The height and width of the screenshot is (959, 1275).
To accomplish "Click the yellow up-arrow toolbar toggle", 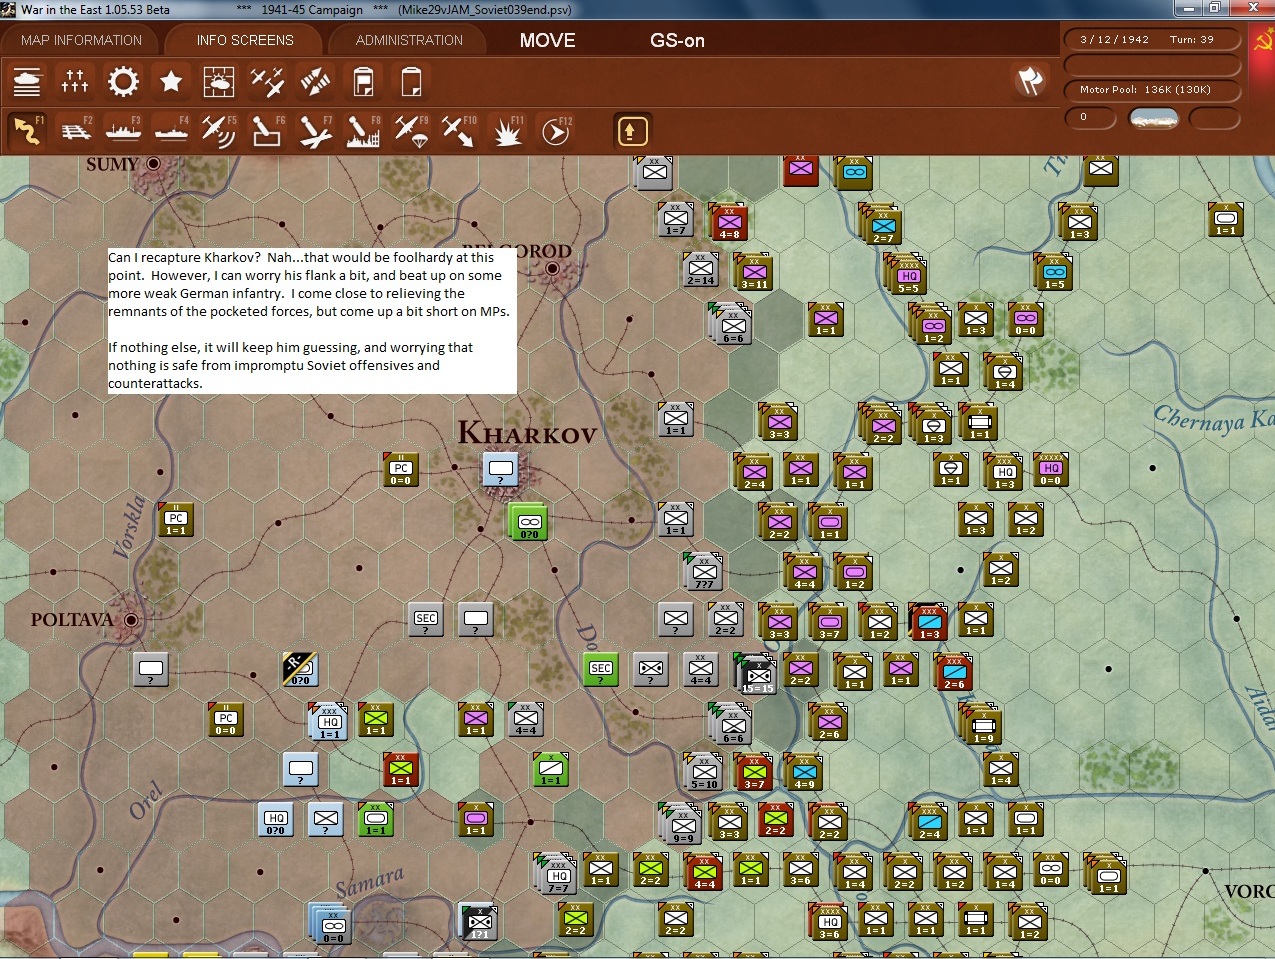I will tap(633, 131).
